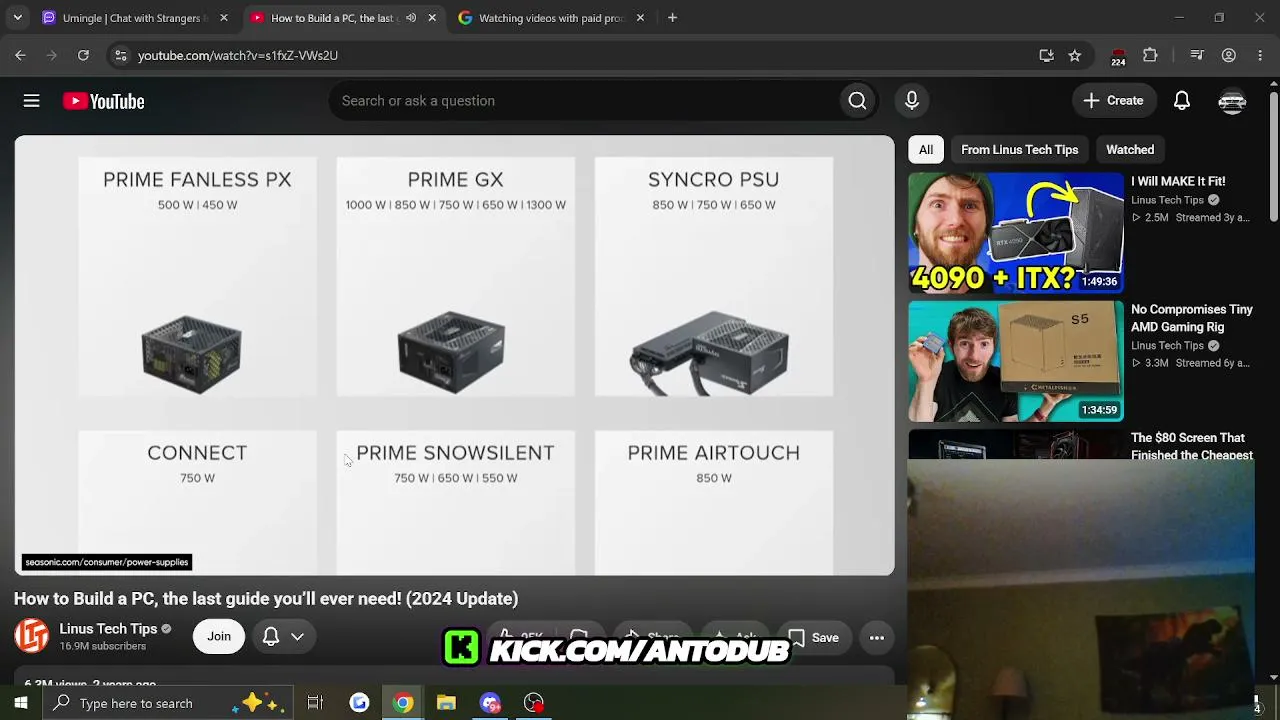
Task: Go to YouTube home via logo
Action: (x=104, y=101)
